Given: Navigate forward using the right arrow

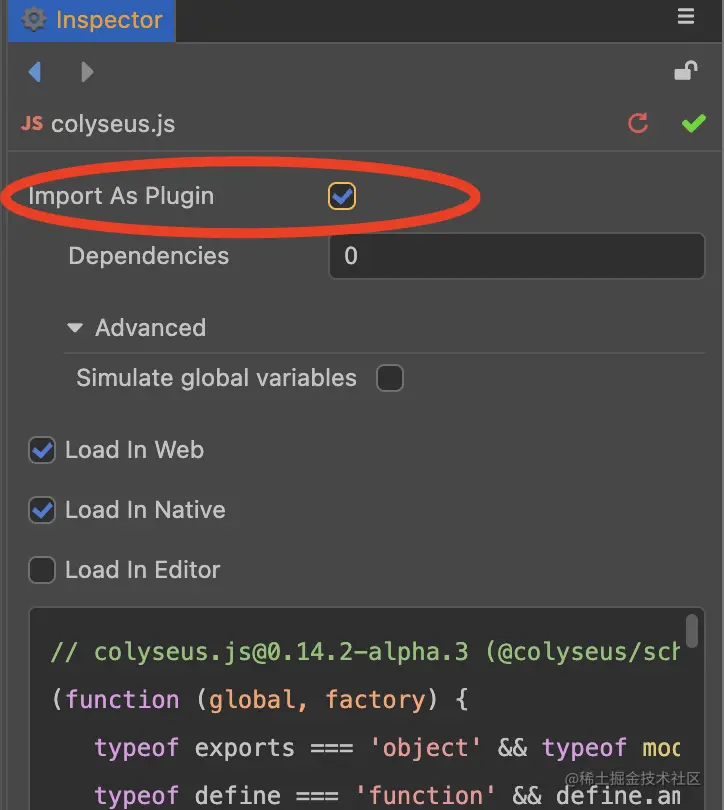Looking at the screenshot, I should pyautogui.click(x=87, y=71).
